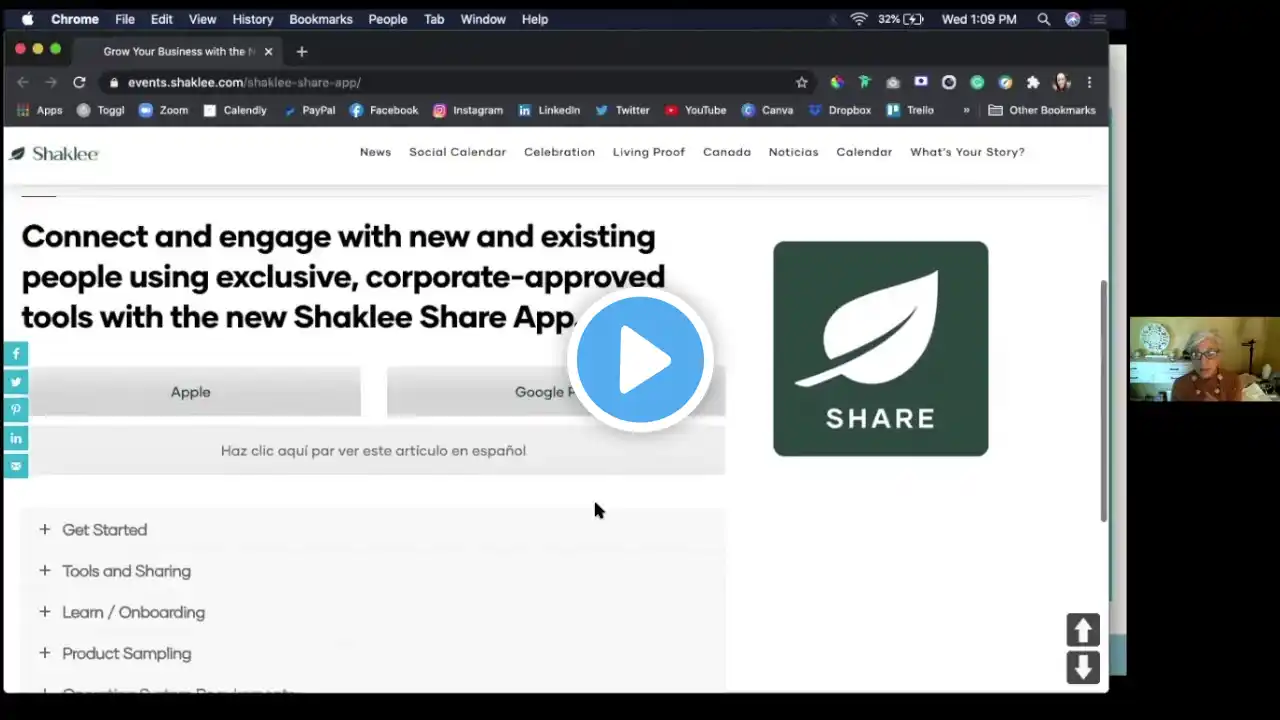Open the Living Proof link
The height and width of the screenshot is (720, 1280).
pyautogui.click(x=649, y=152)
